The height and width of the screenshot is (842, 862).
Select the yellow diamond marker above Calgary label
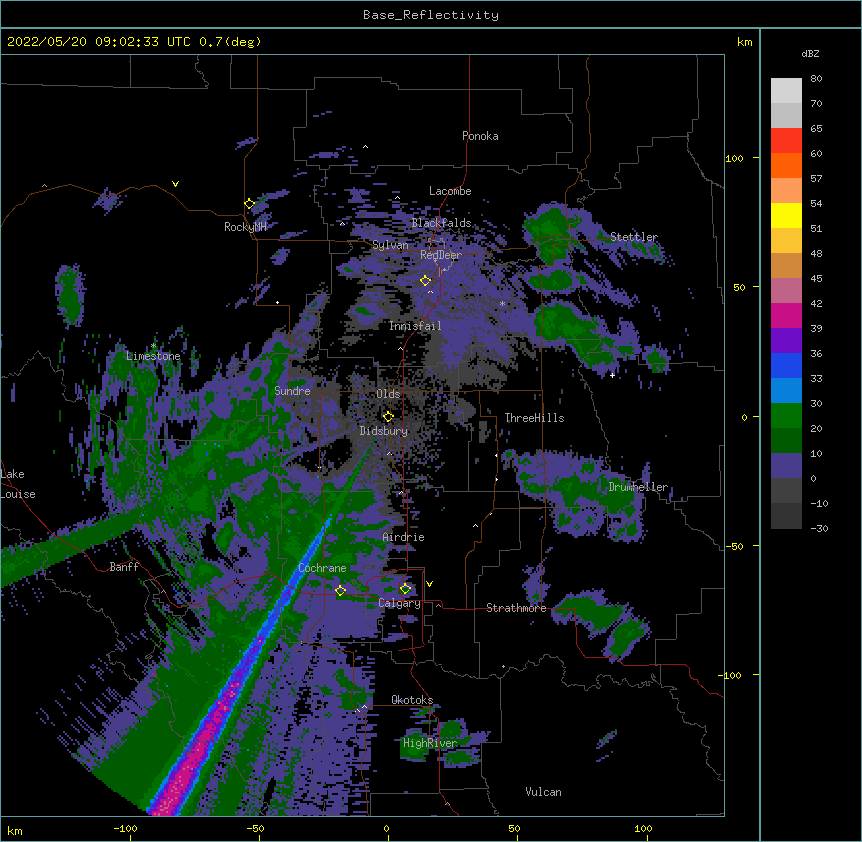[x=405, y=589]
